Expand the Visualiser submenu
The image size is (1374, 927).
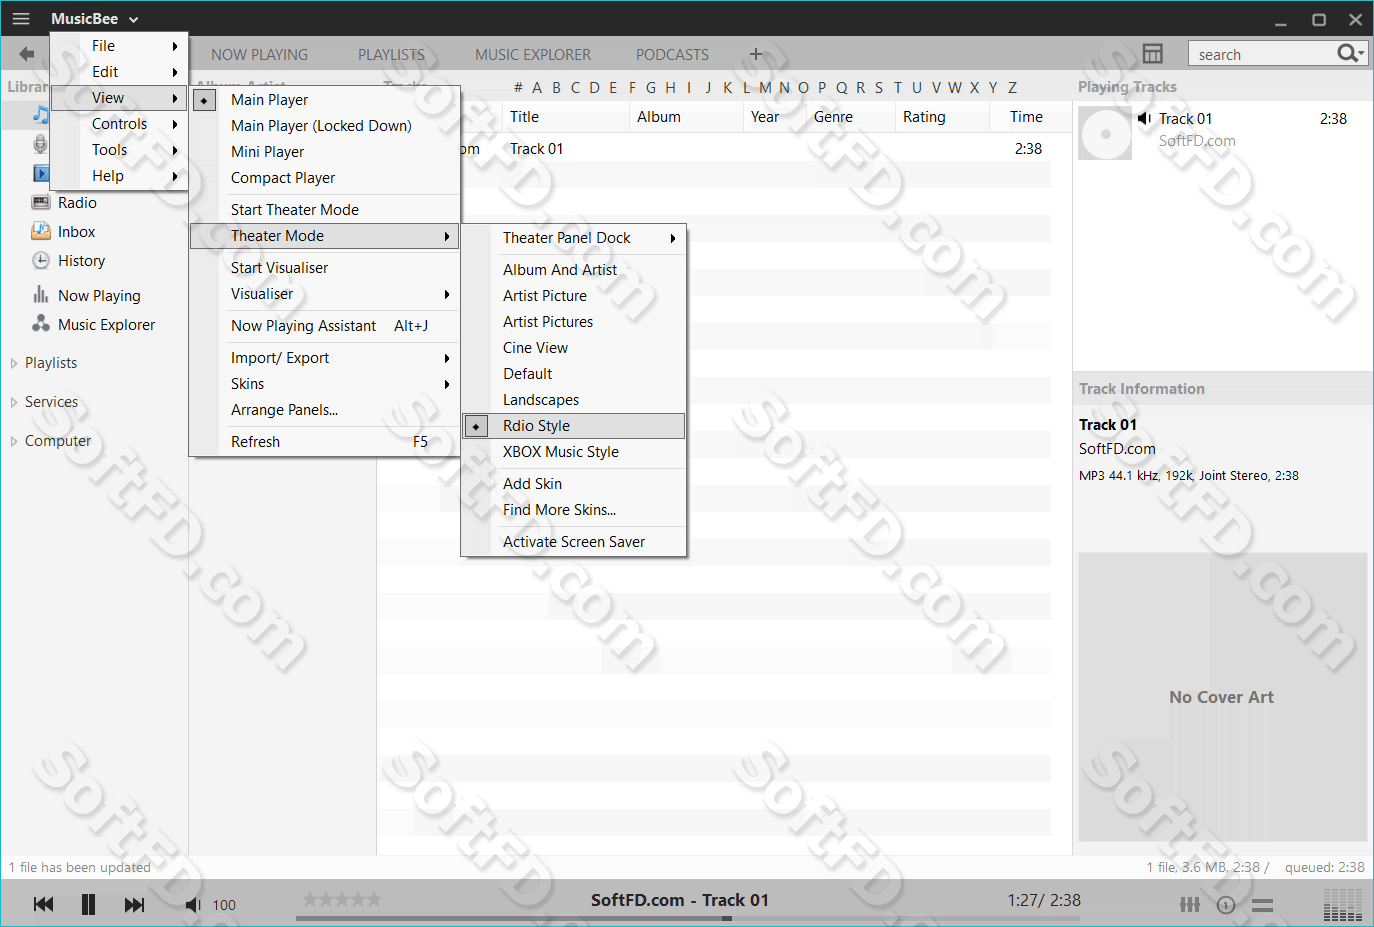click(325, 294)
